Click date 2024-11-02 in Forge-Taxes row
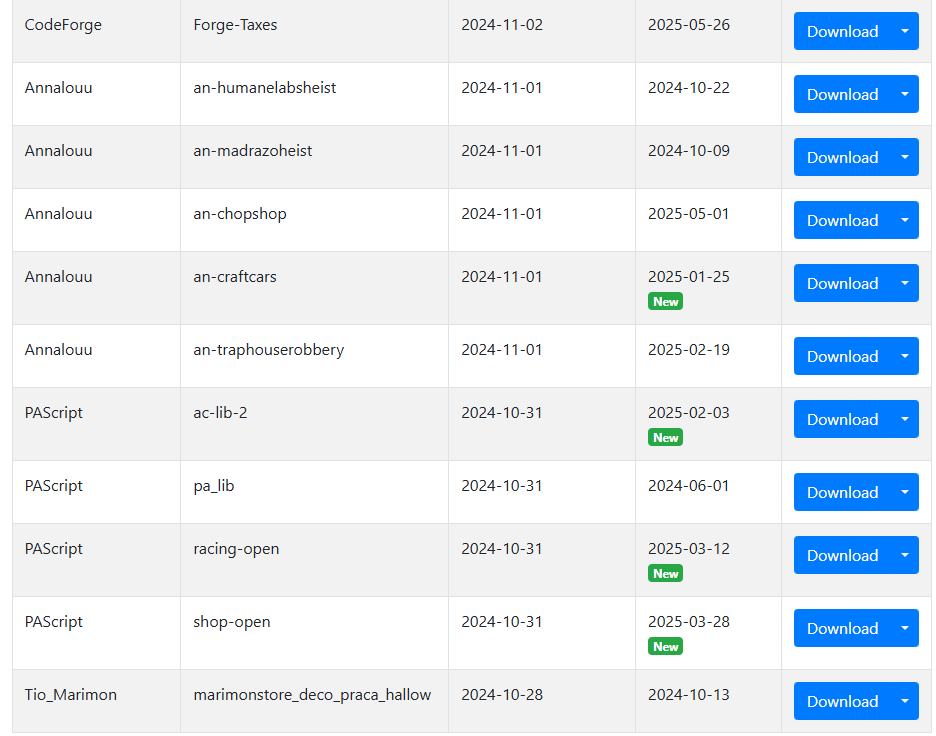This screenshot has width=936, height=736. [x=502, y=25]
